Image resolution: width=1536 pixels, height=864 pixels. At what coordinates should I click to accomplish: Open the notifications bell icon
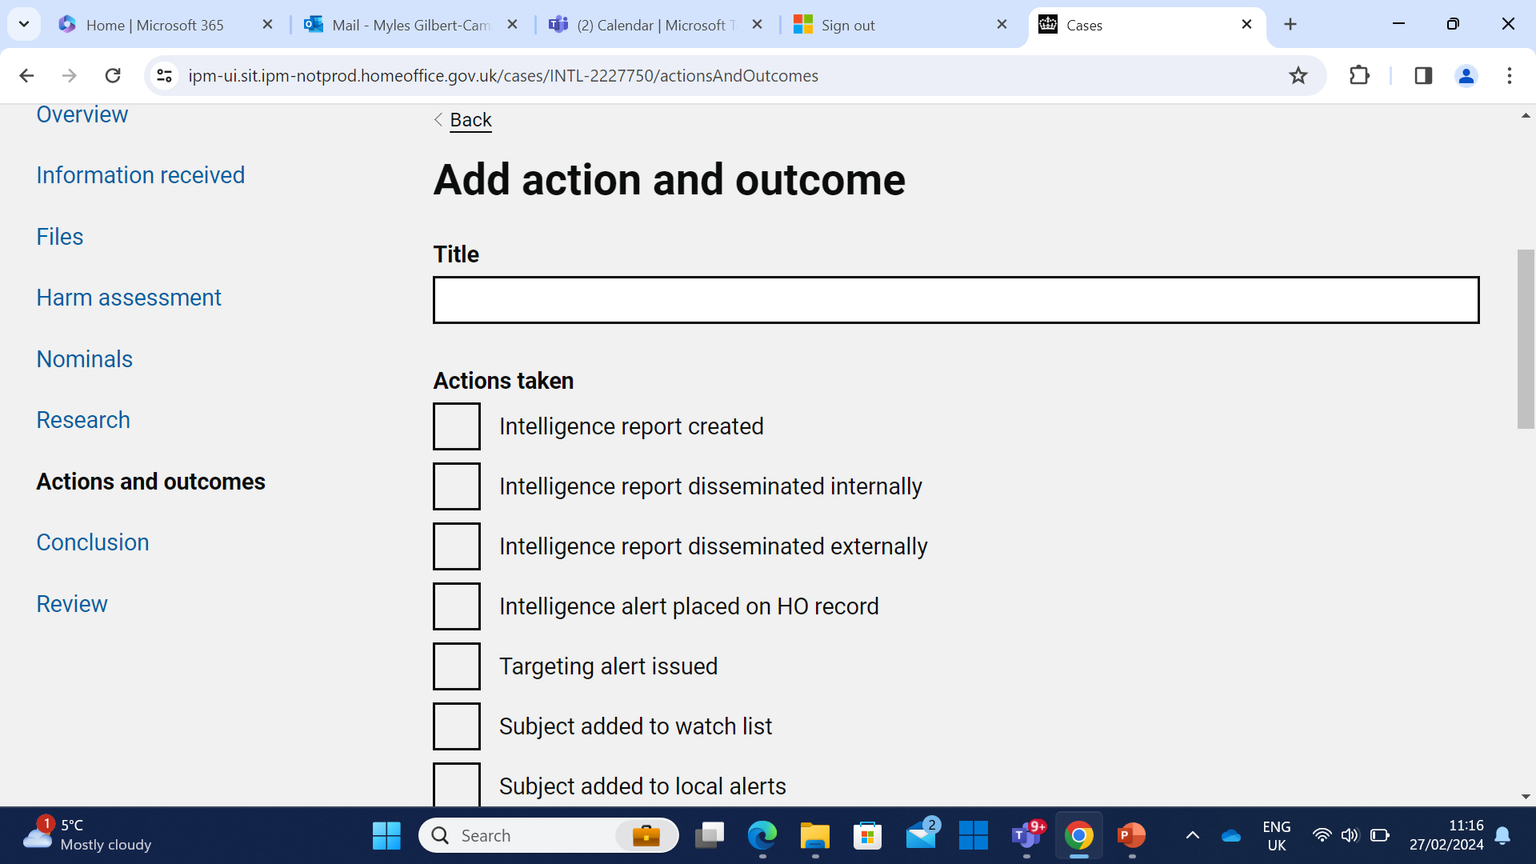click(1503, 835)
